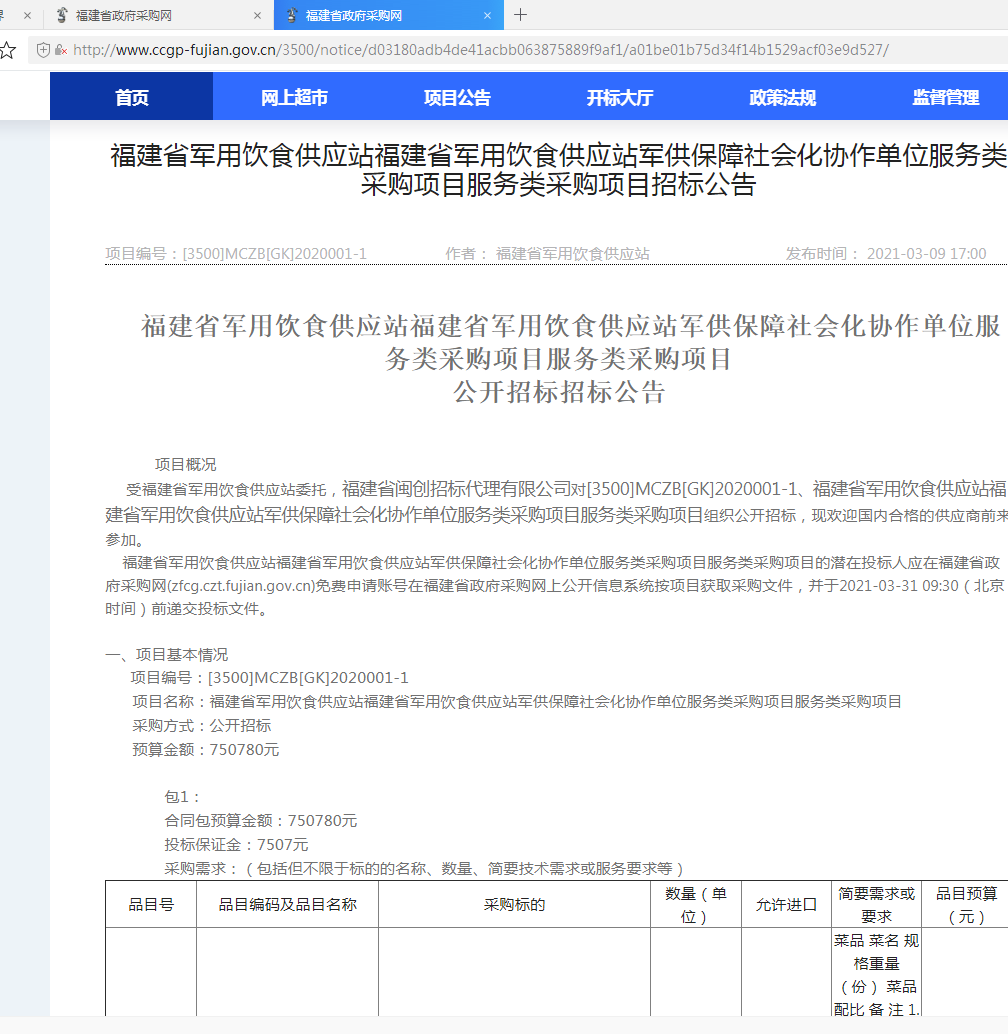Open the 网上超市 navigation item
Screen dimensions: 1008x1034
(294, 98)
